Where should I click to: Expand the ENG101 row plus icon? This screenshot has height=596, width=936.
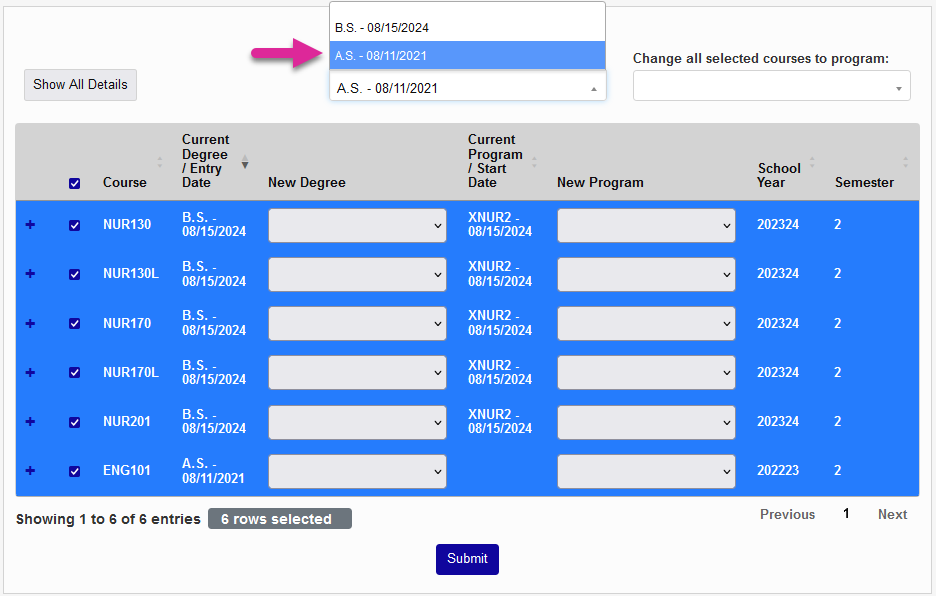tap(30, 471)
